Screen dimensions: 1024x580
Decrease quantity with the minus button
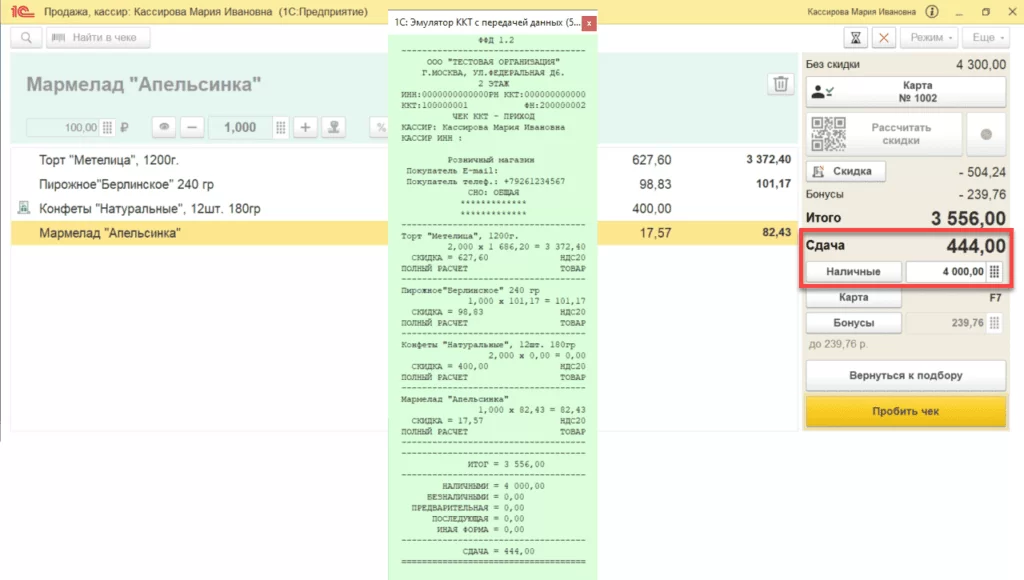tap(193, 128)
